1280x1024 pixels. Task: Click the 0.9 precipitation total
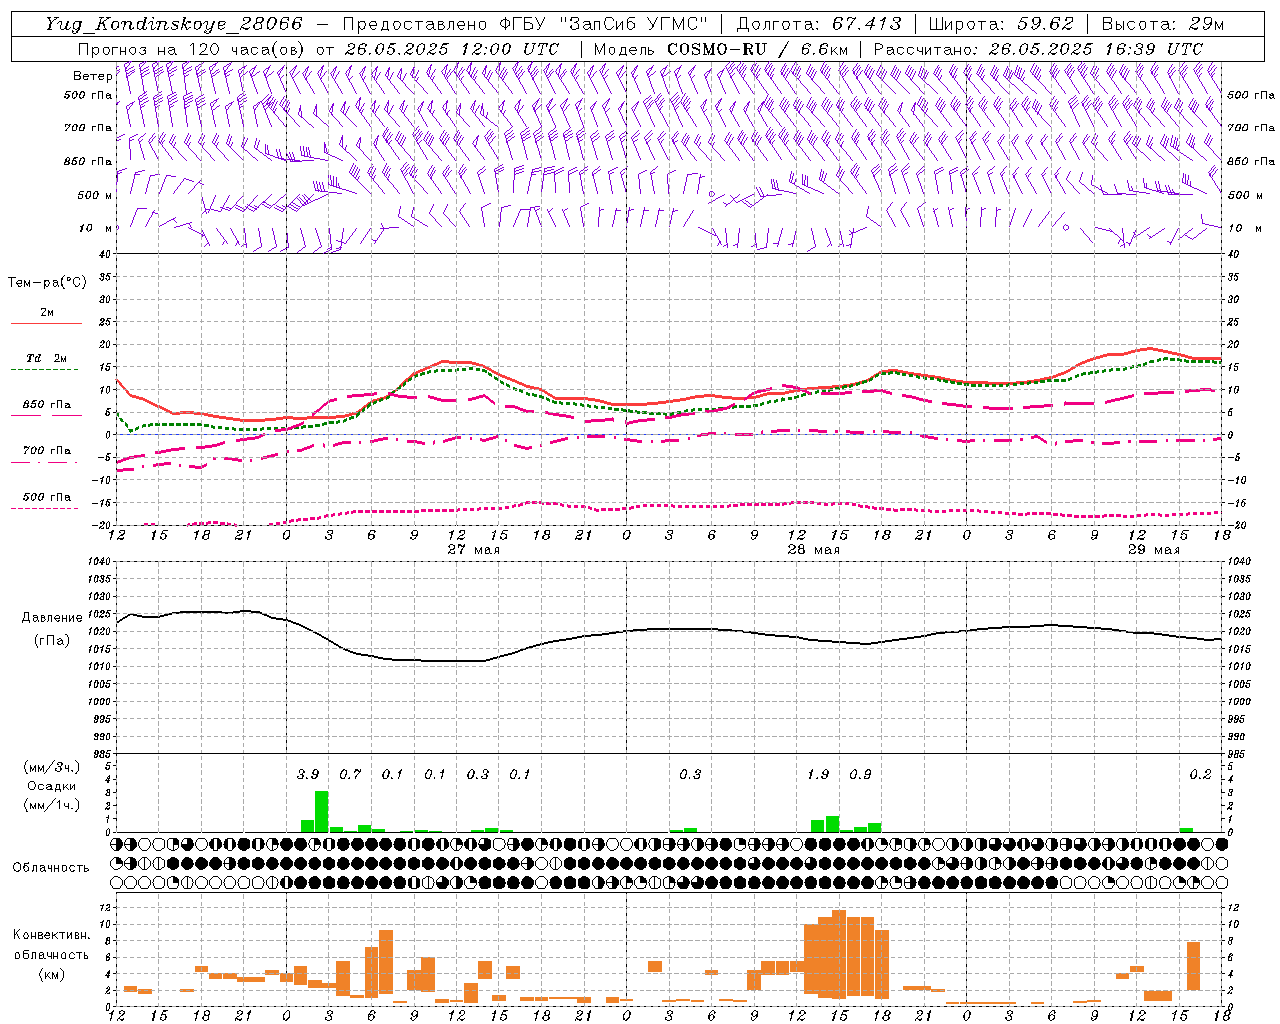tap(860, 774)
